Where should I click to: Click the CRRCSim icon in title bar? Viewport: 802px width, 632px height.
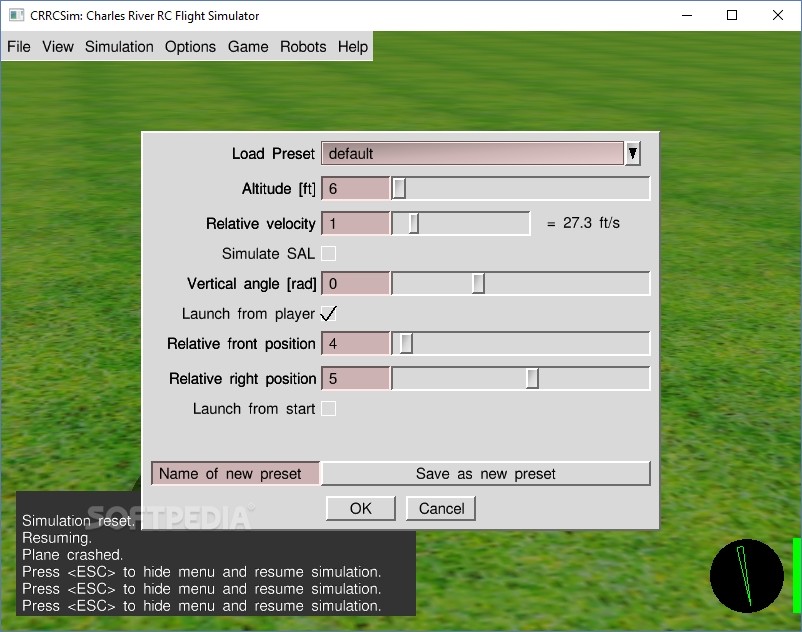click(x=16, y=15)
